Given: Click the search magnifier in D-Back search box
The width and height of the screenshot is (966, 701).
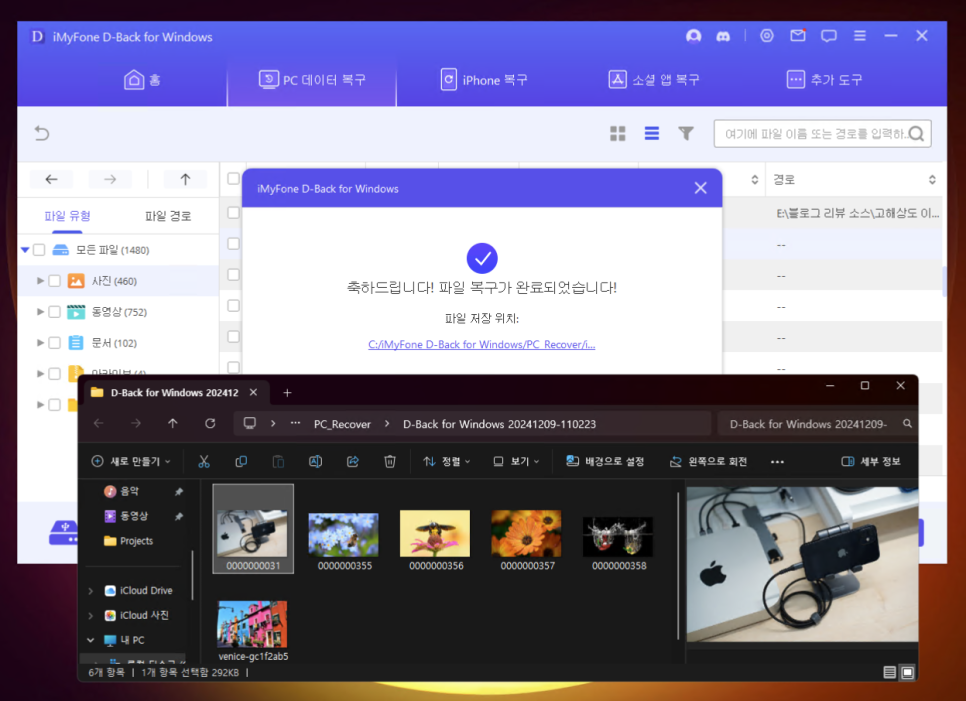Looking at the screenshot, I should pyautogui.click(x=916, y=134).
